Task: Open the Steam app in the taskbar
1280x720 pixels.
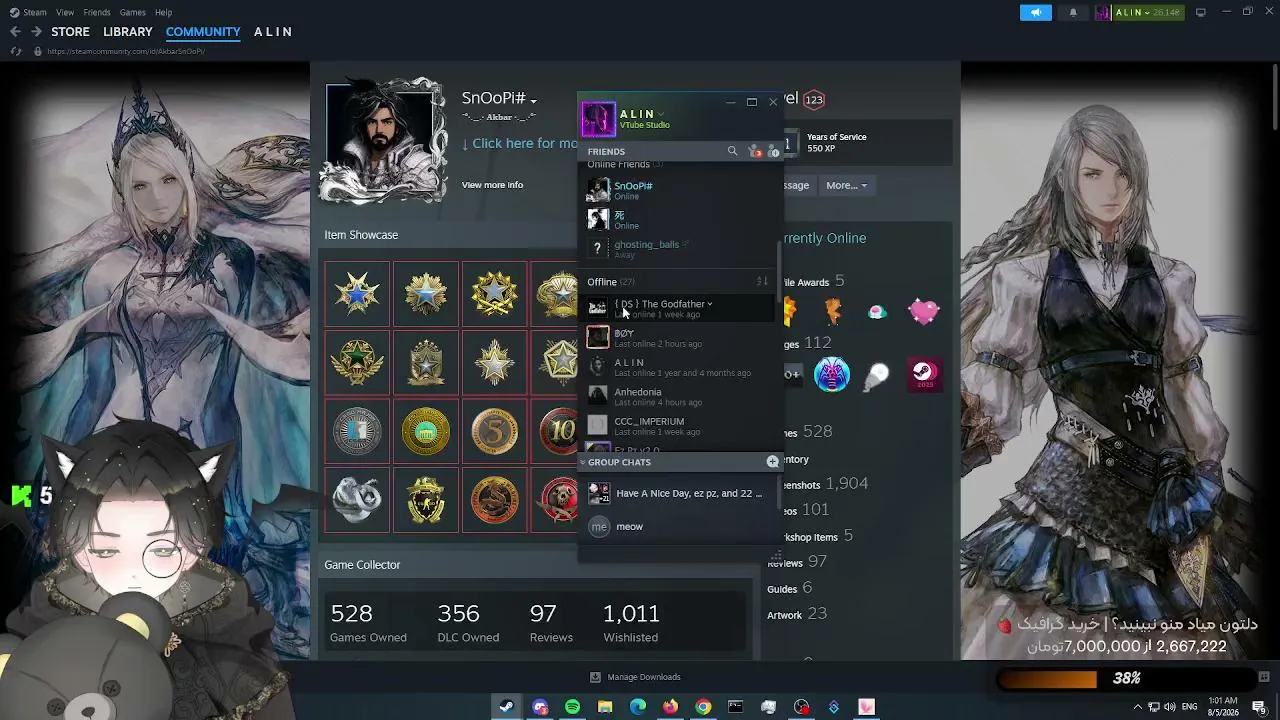Action: click(507, 707)
